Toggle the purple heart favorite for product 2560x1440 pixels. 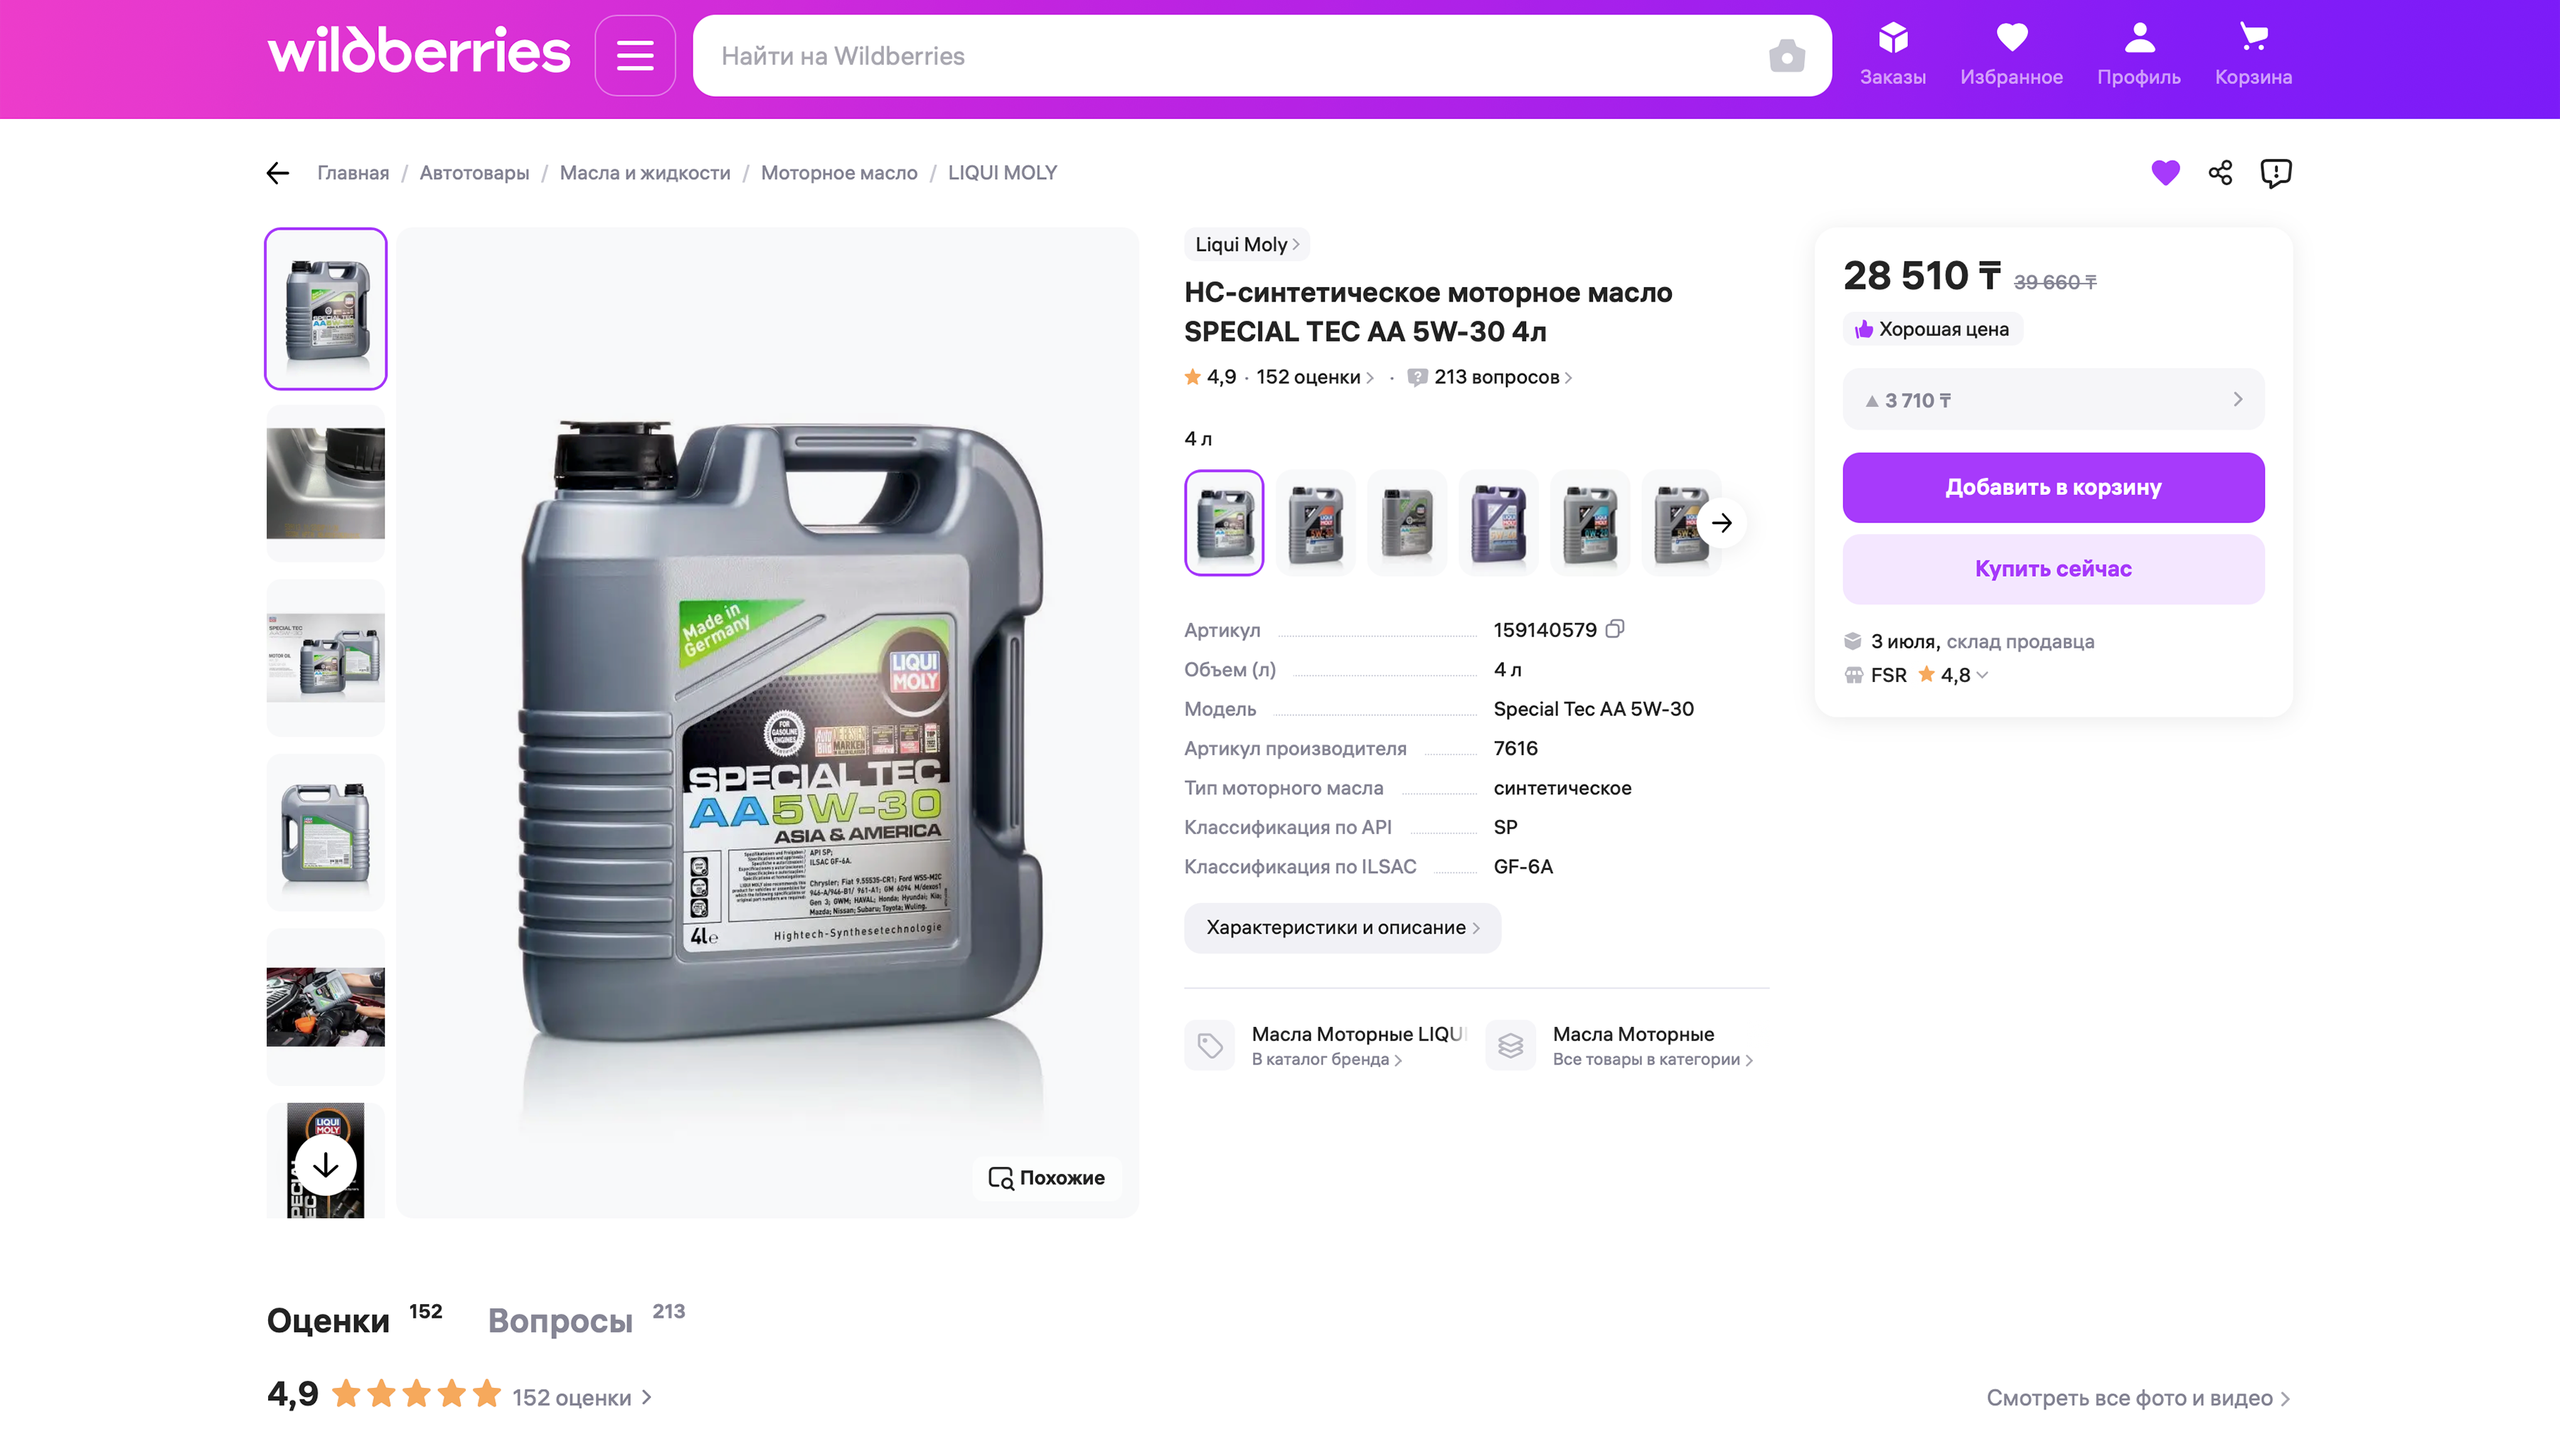(2165, 173)
